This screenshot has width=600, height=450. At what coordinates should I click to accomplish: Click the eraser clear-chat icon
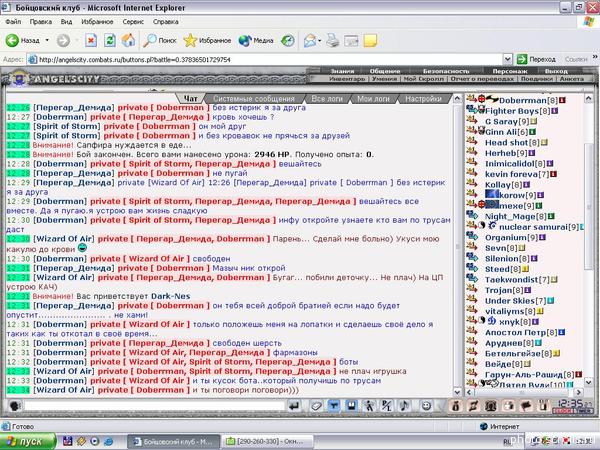316,406
